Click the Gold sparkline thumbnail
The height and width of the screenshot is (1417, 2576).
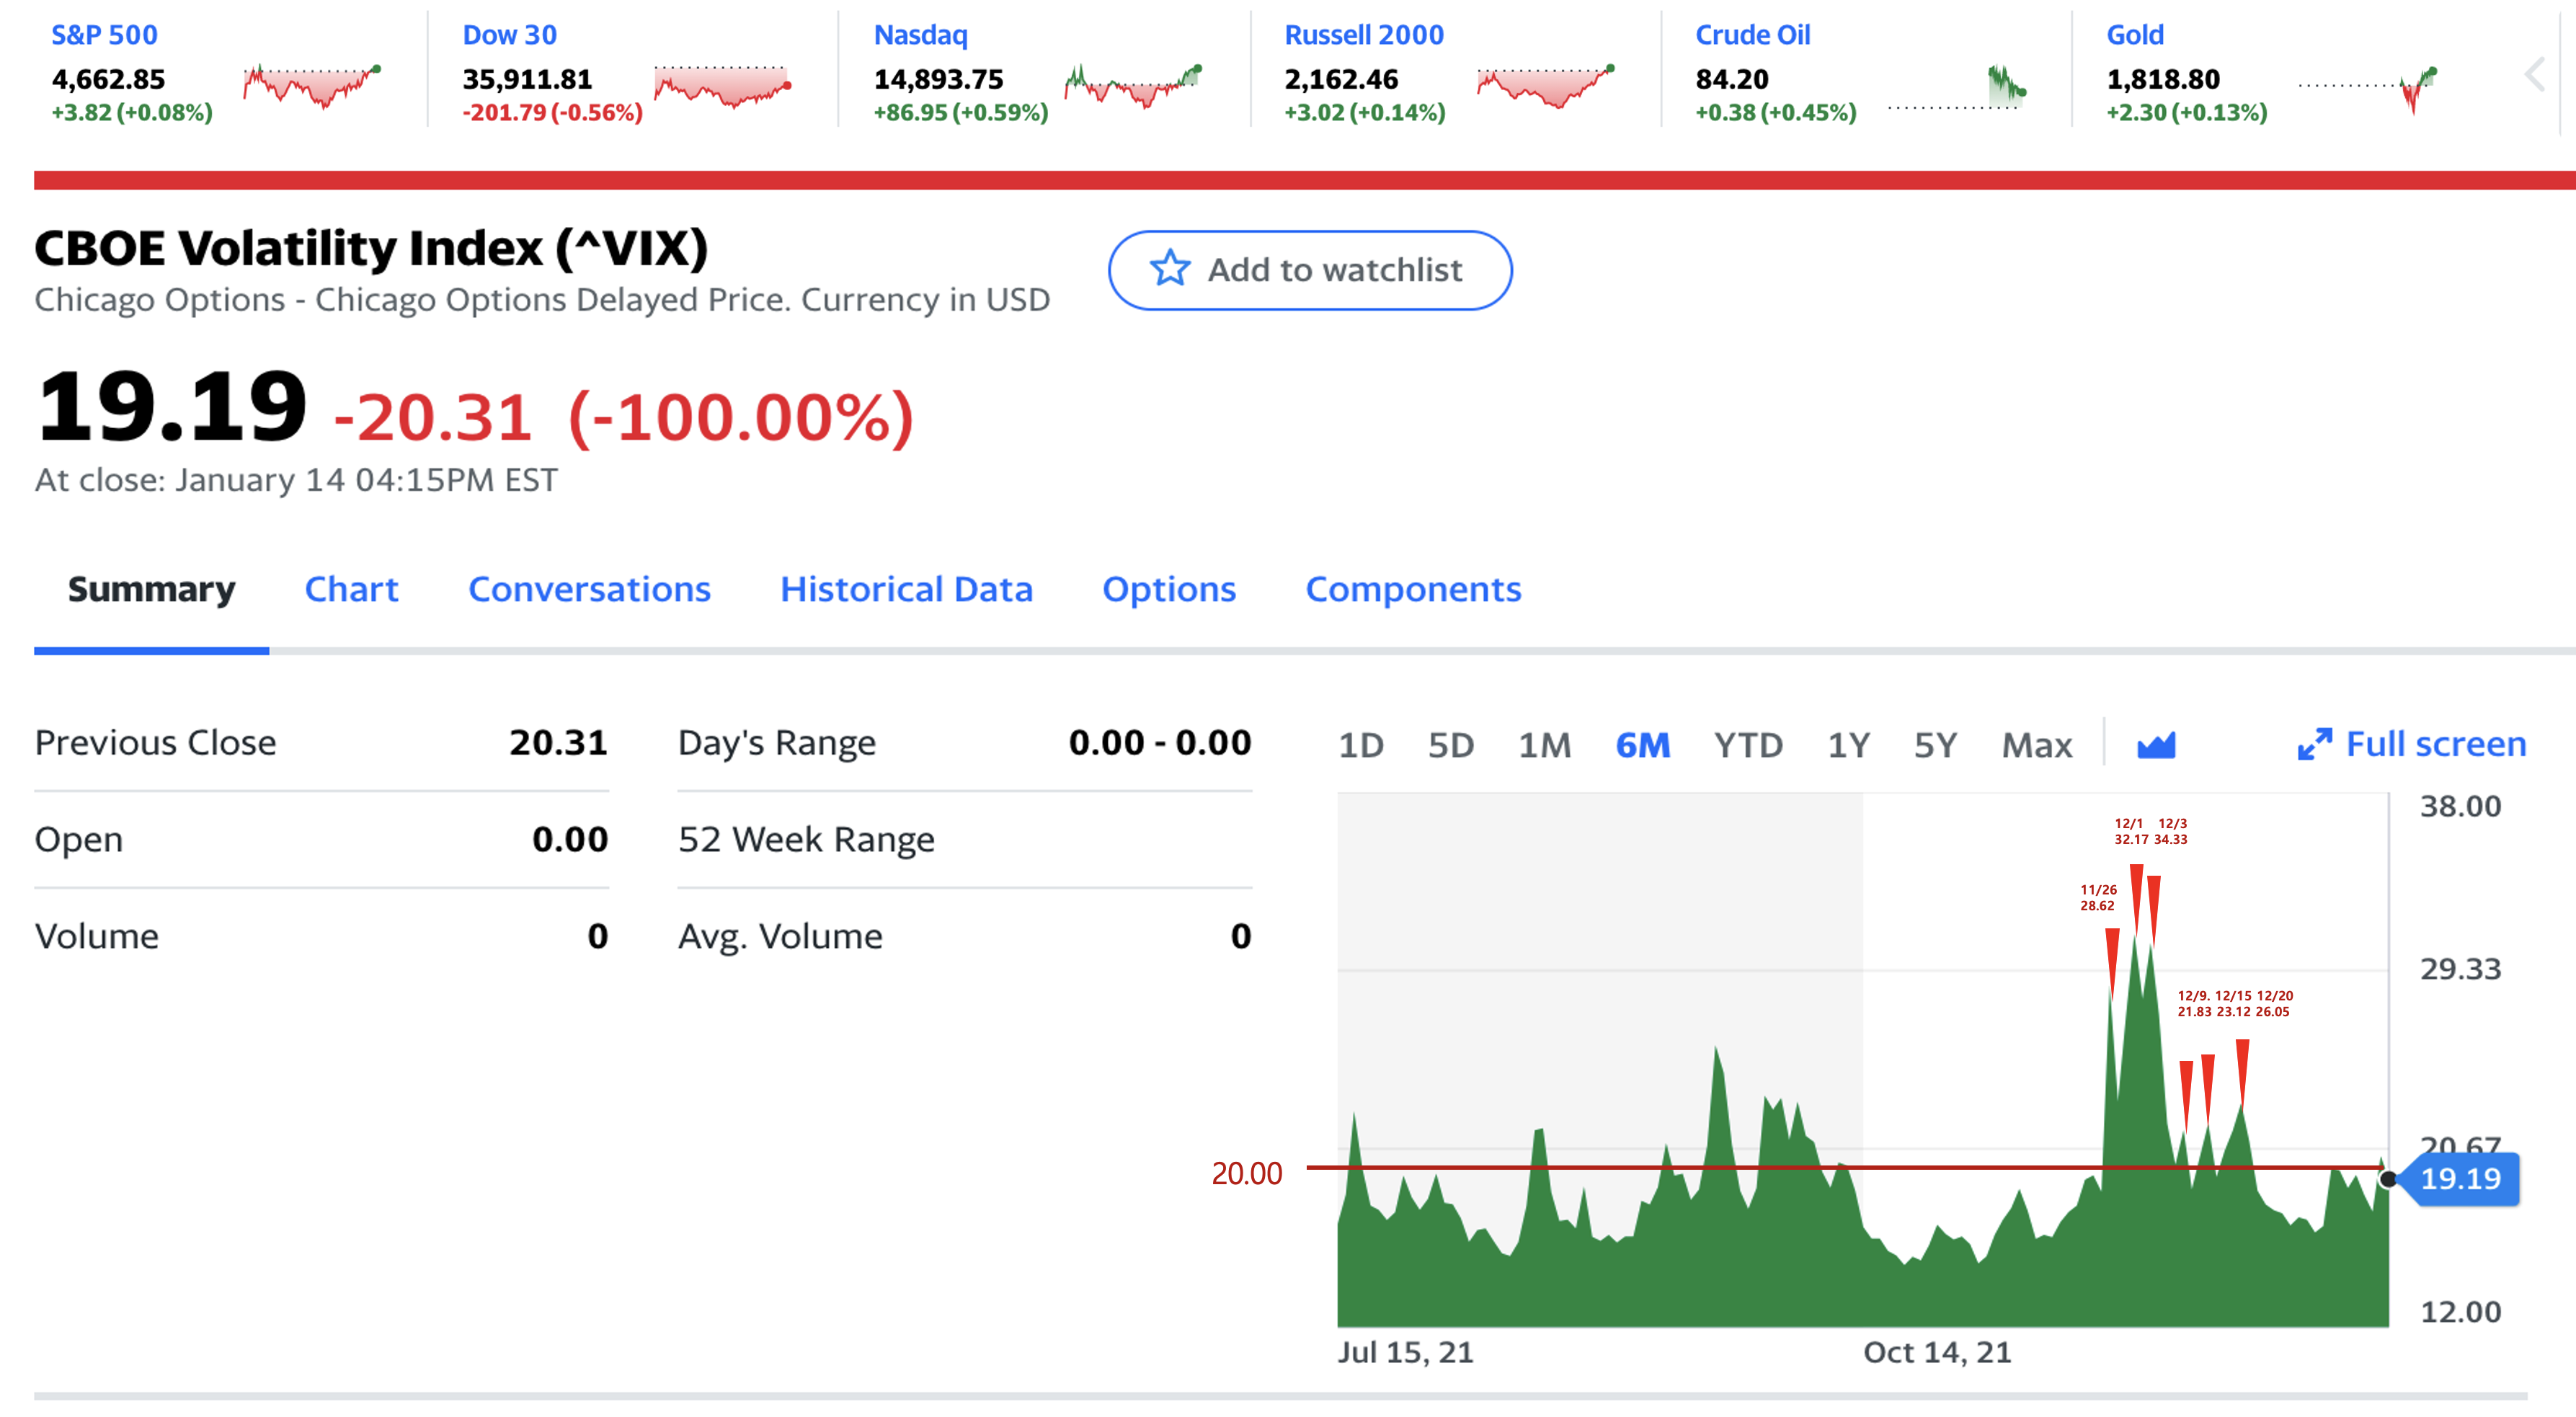tap(2368, 88)
